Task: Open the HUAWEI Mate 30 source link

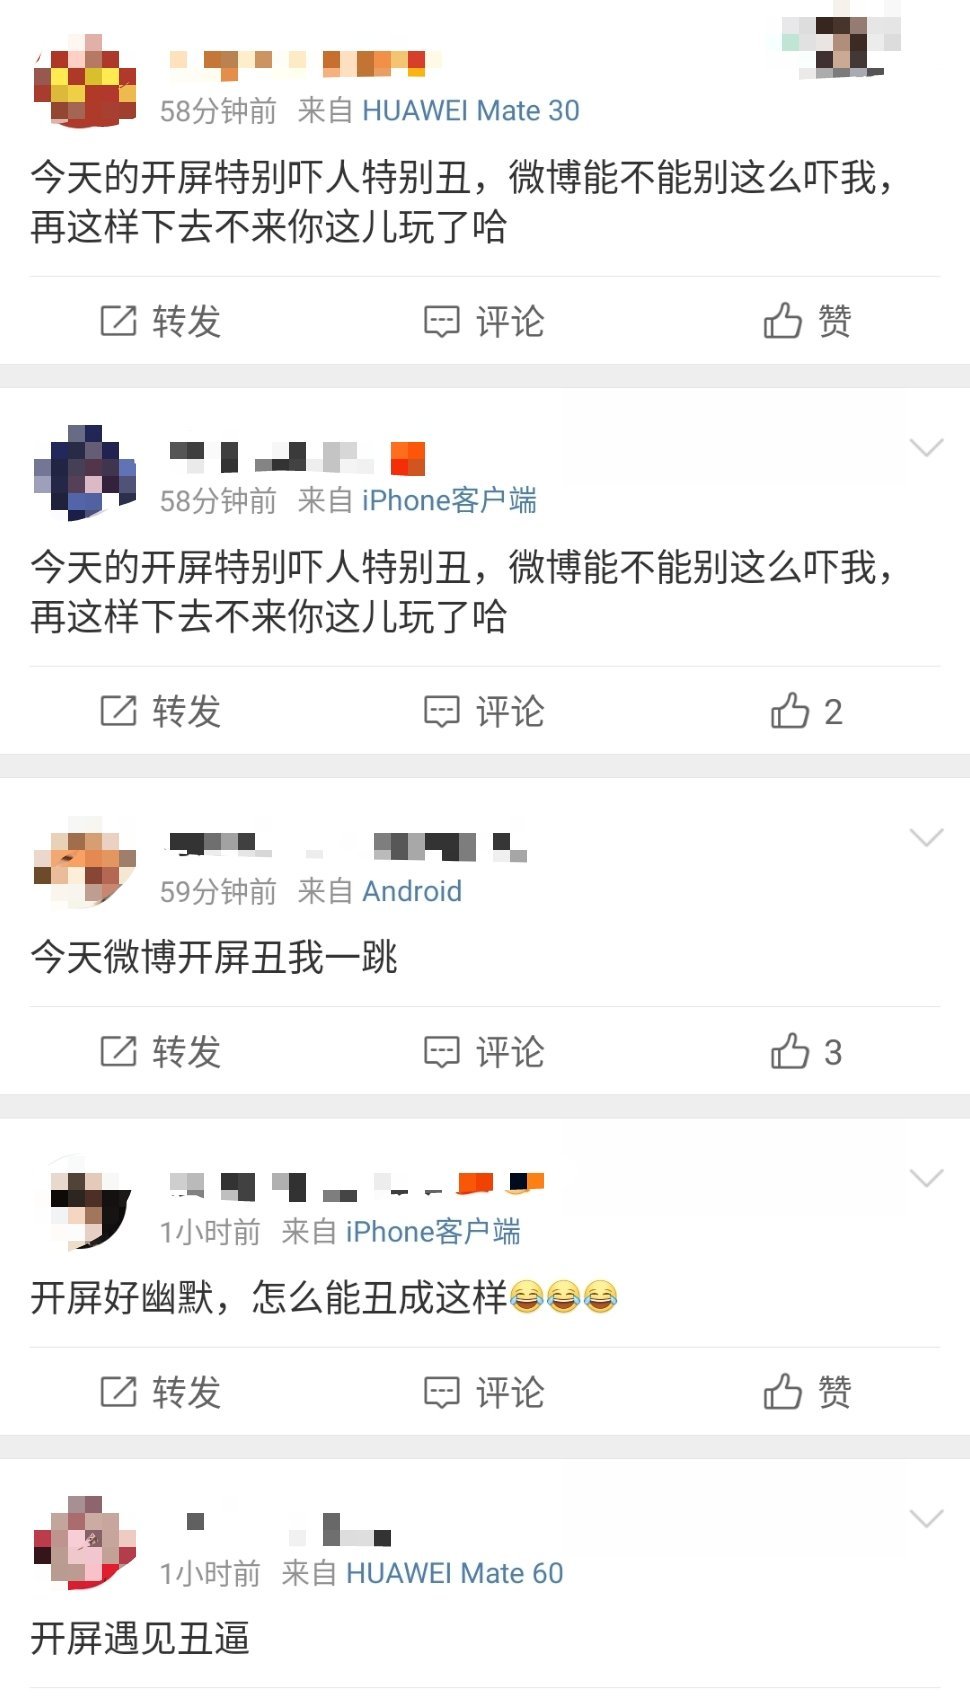Action: coord(470,110)
